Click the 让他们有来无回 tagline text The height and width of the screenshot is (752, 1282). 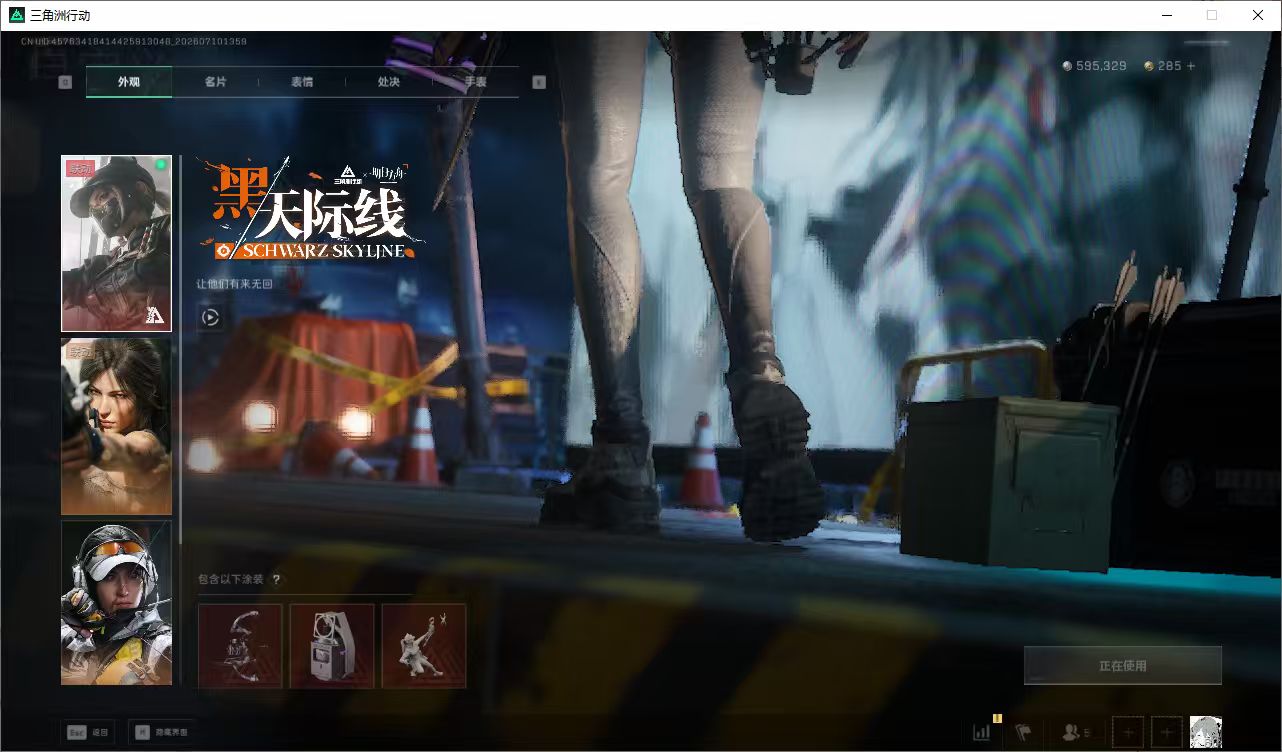234,284
